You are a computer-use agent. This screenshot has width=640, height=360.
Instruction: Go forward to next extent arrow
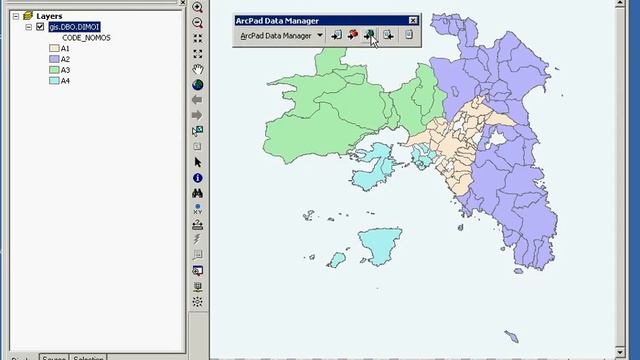click(x=198, y=116)
